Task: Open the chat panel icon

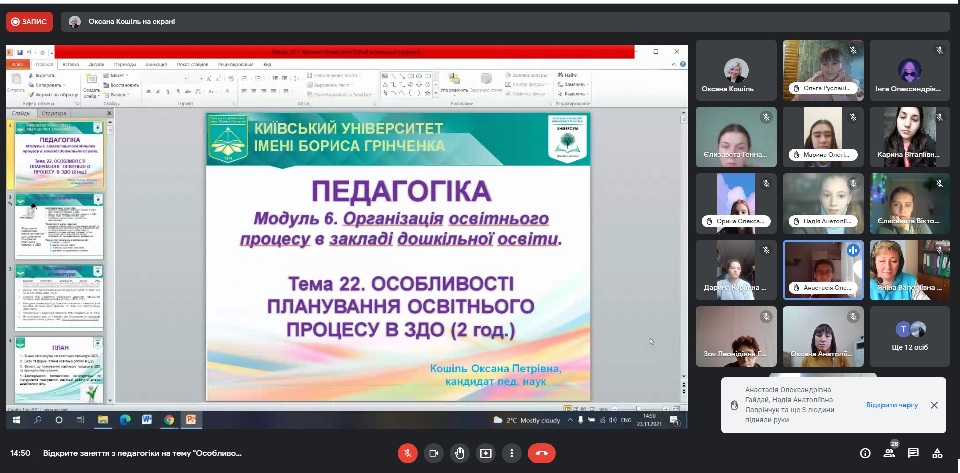Action: 913,453
